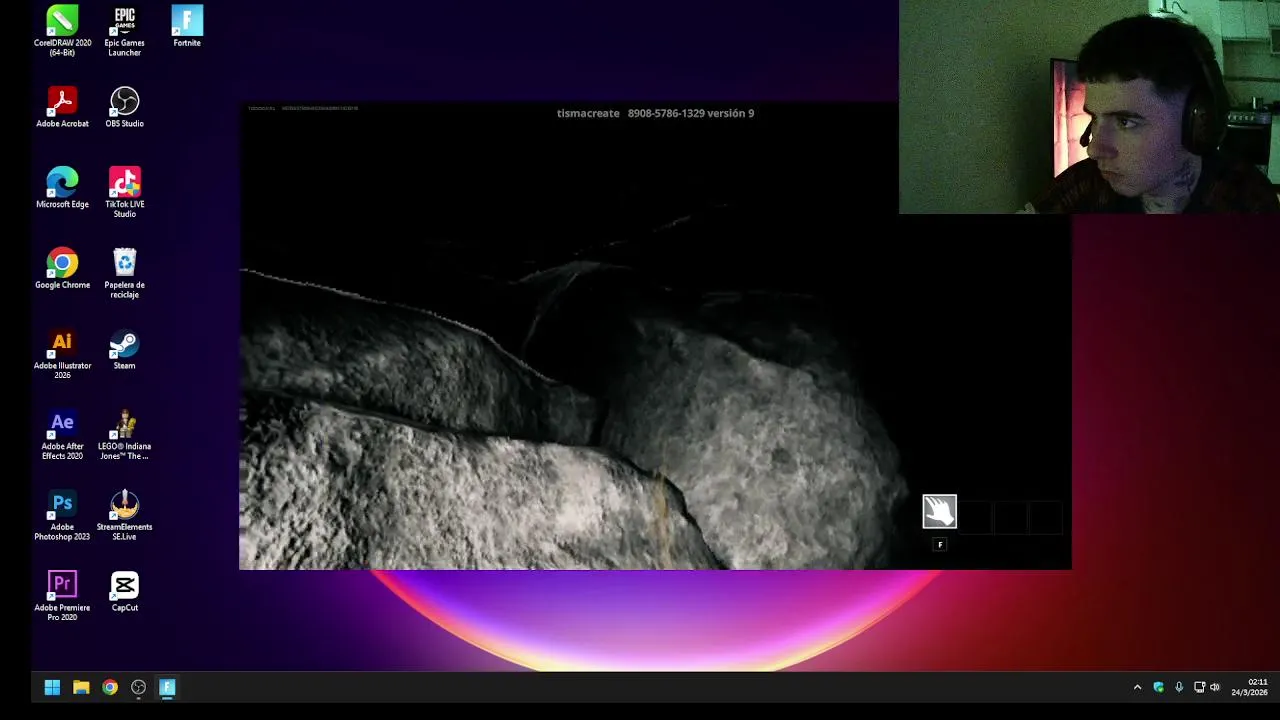The height and width of the screenshot is (720, 1280).
Task: Select the Steam desktop icon
Action: coord(124,350)
